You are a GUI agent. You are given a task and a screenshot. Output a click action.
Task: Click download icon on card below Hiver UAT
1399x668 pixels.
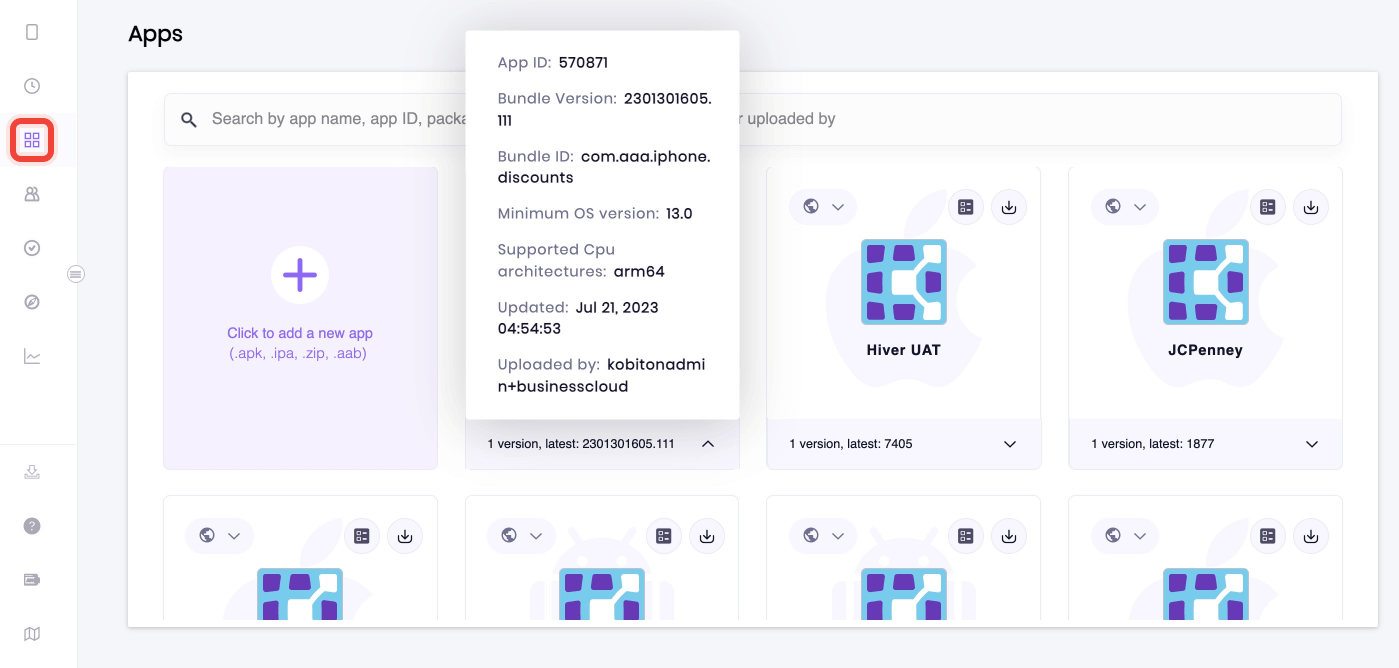(x=1009, y=536)
